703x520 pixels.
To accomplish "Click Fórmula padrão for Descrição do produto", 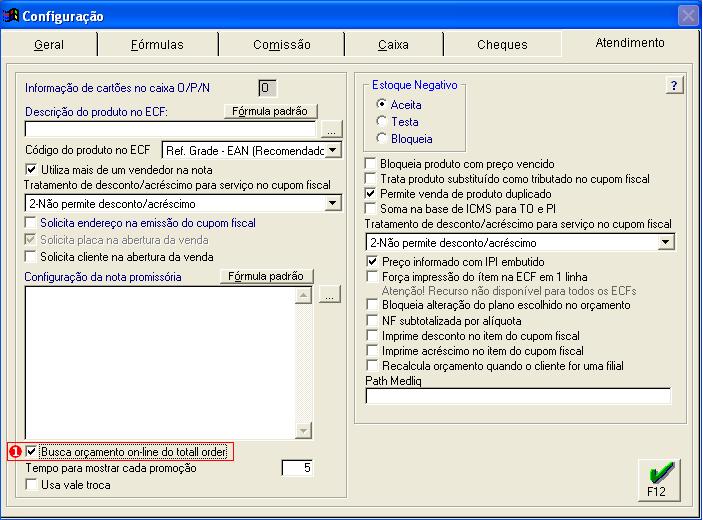I will tap(270, 111).
